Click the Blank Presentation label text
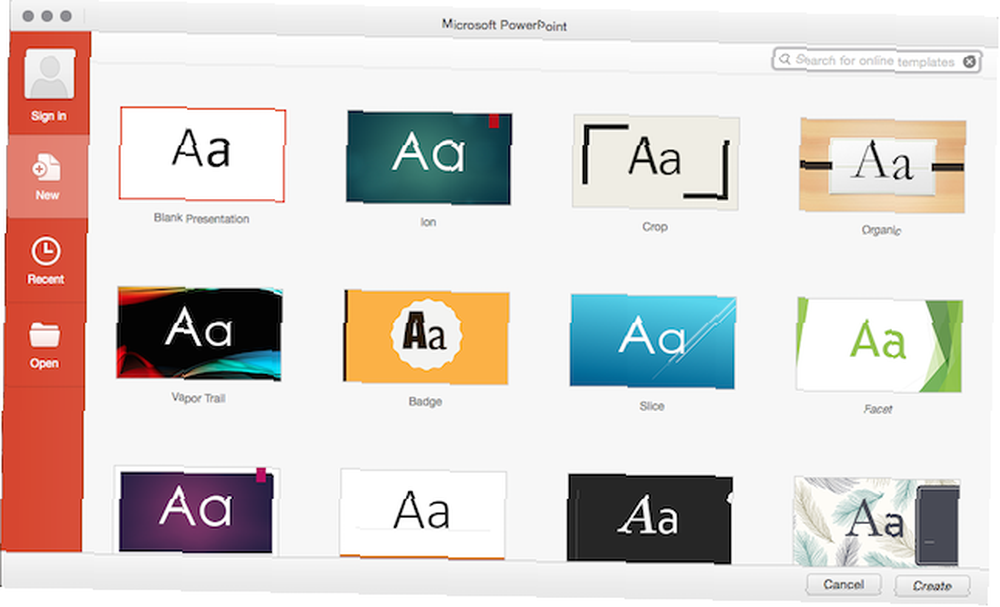The width and height of the screenshot is (1000, 607). [x=202, y=218]
